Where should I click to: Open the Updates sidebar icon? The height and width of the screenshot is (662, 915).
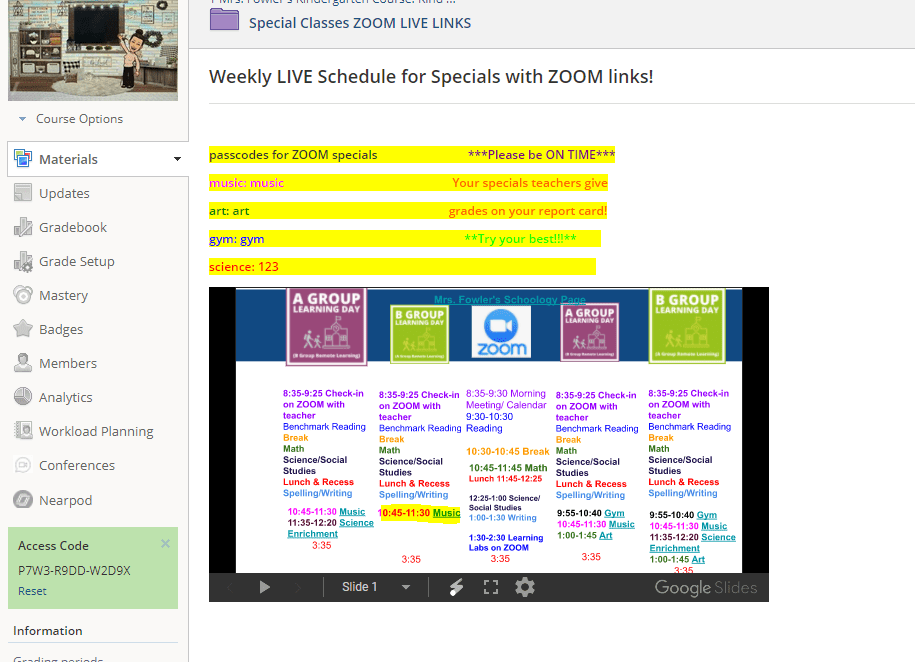tap(23, 193)
